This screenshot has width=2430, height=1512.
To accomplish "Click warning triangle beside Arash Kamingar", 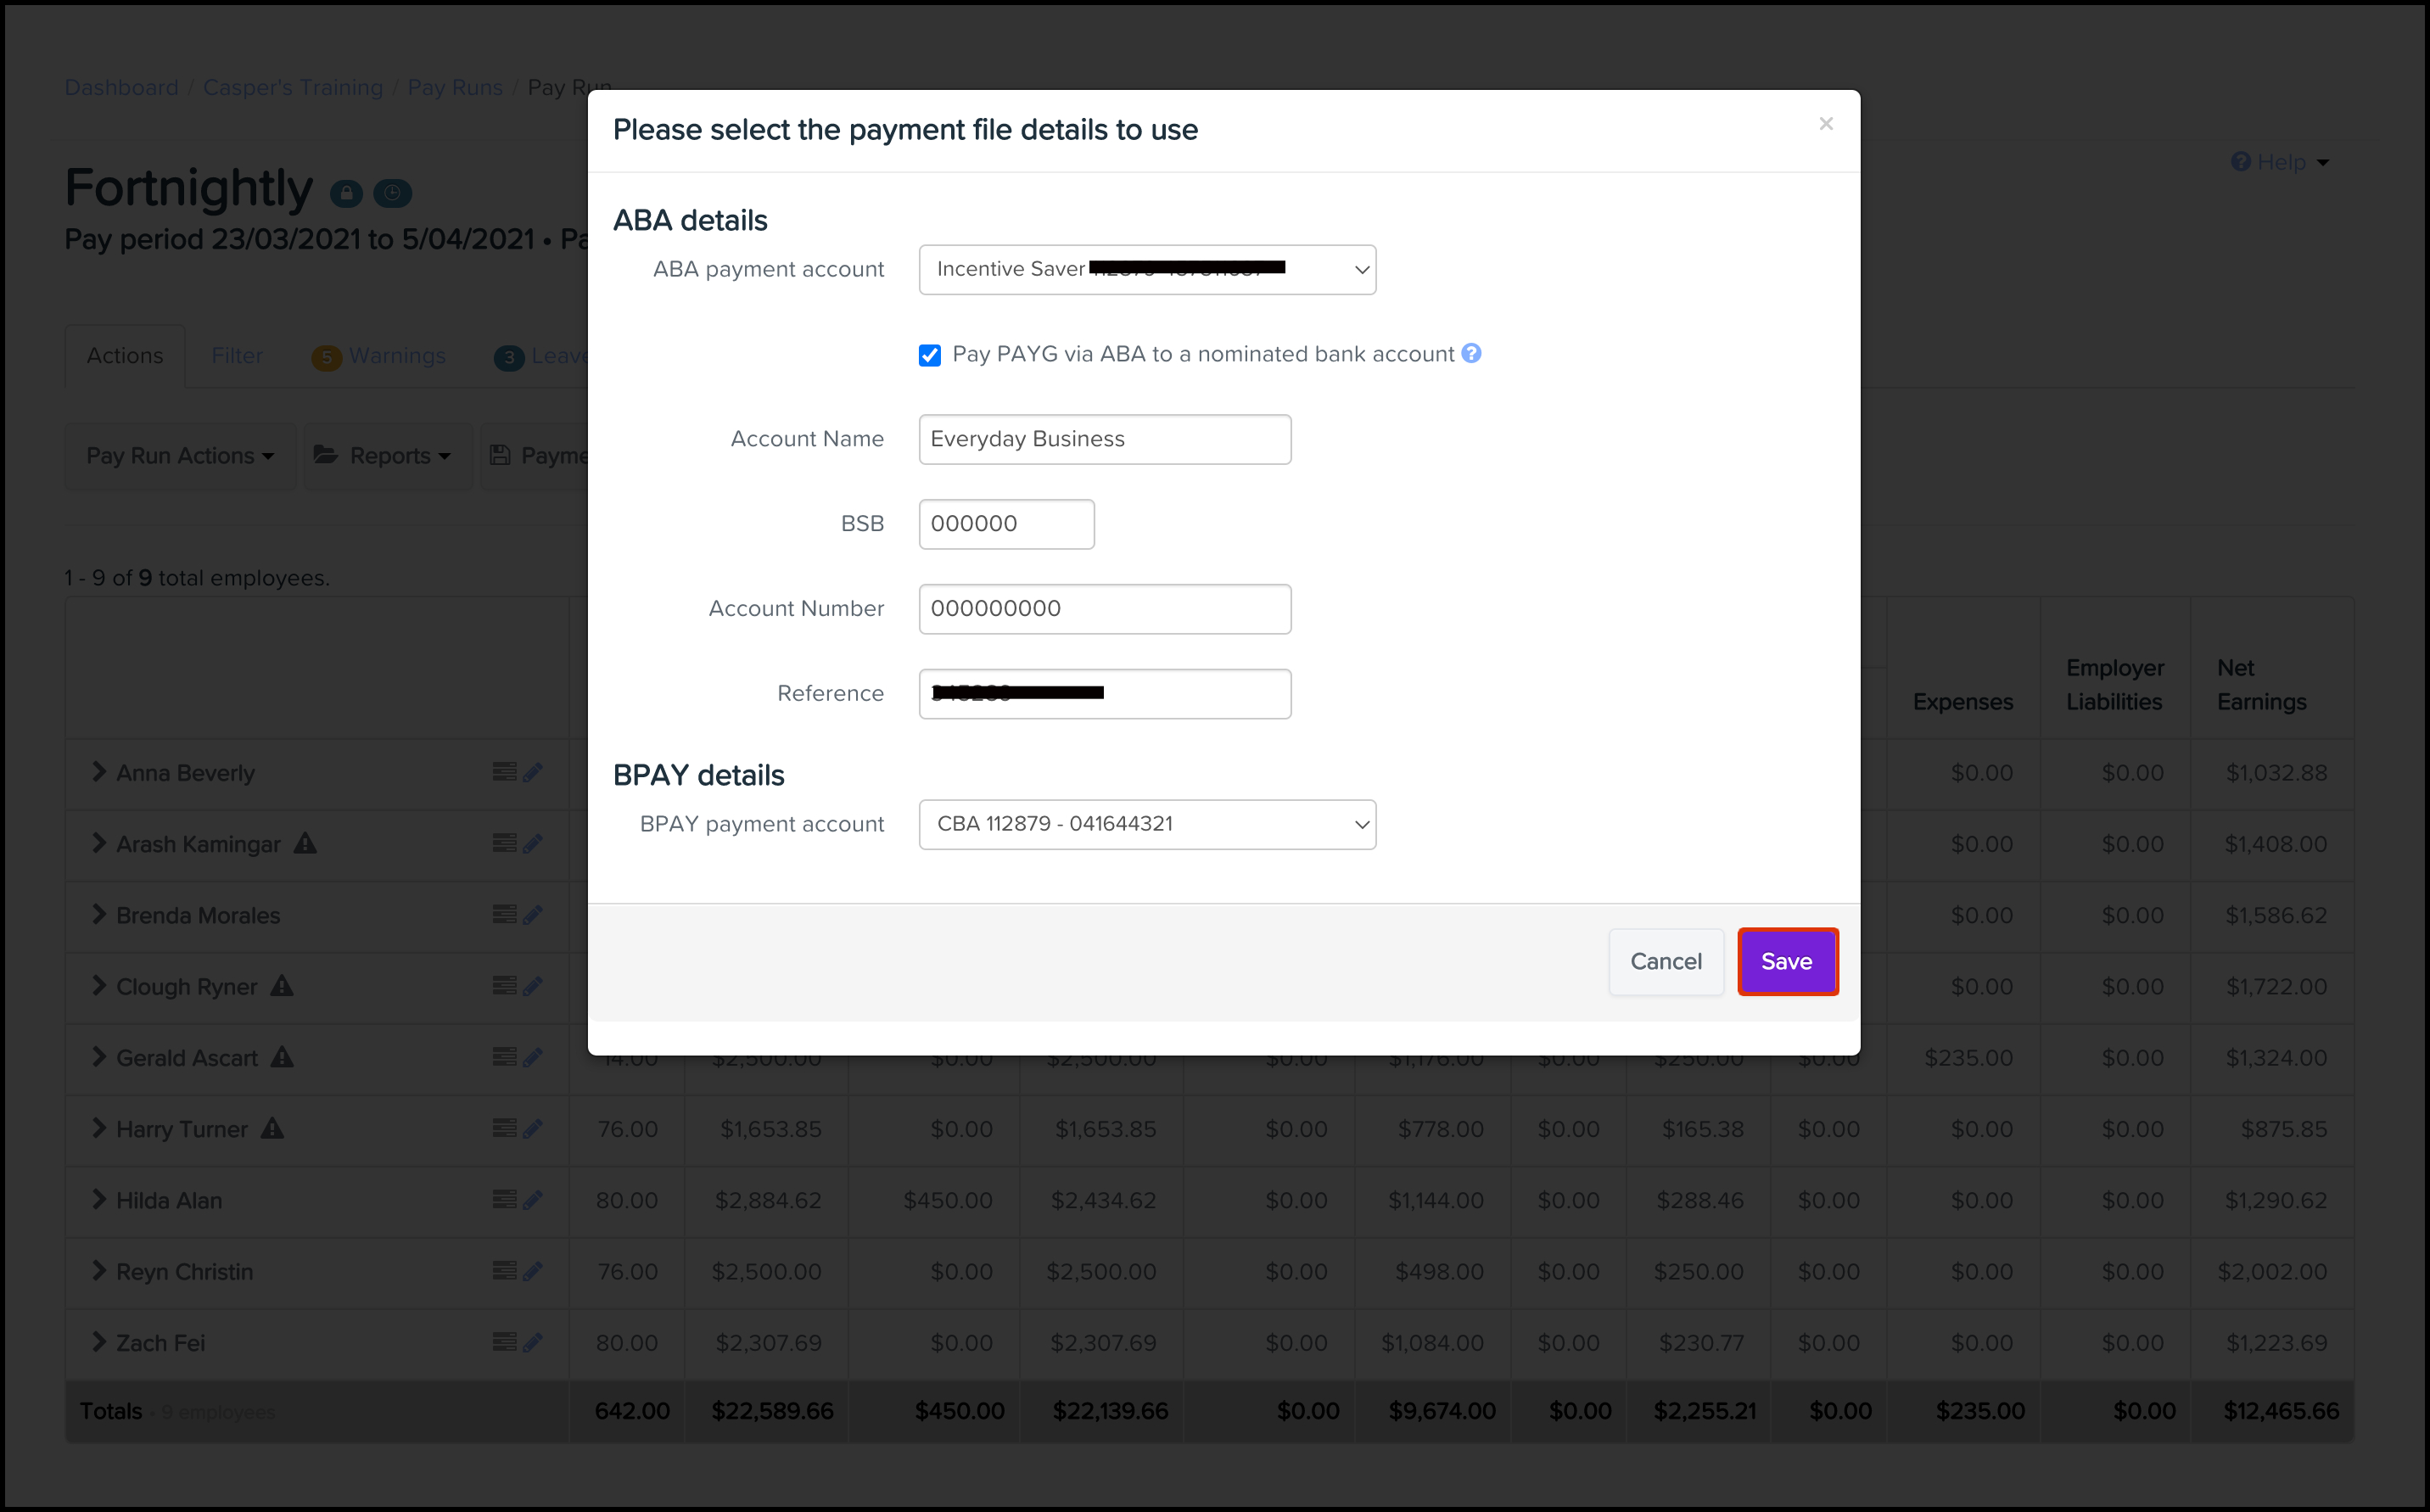I will pos(305,843).
